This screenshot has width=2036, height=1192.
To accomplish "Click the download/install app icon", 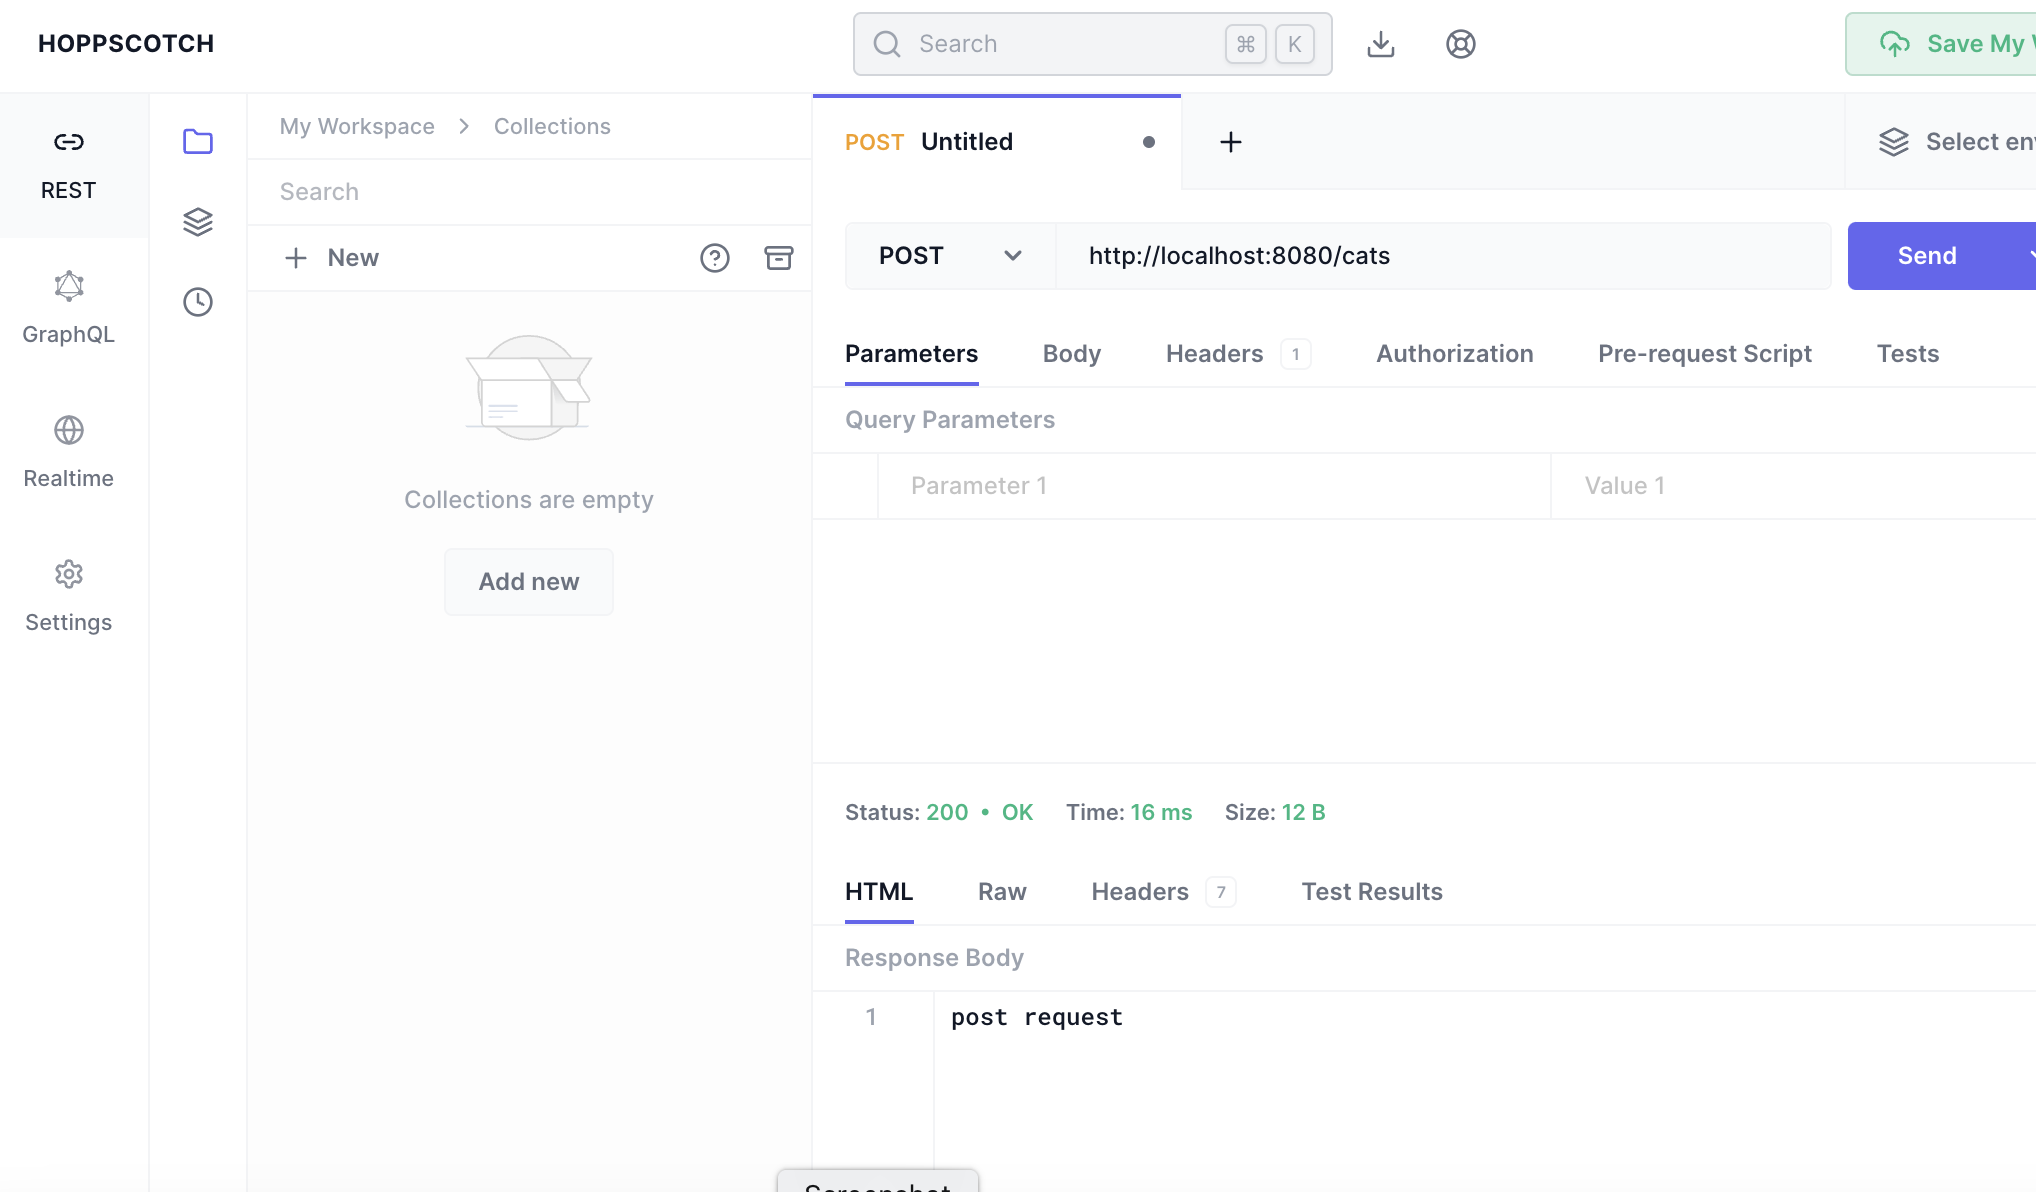I will pos(1380,44).
